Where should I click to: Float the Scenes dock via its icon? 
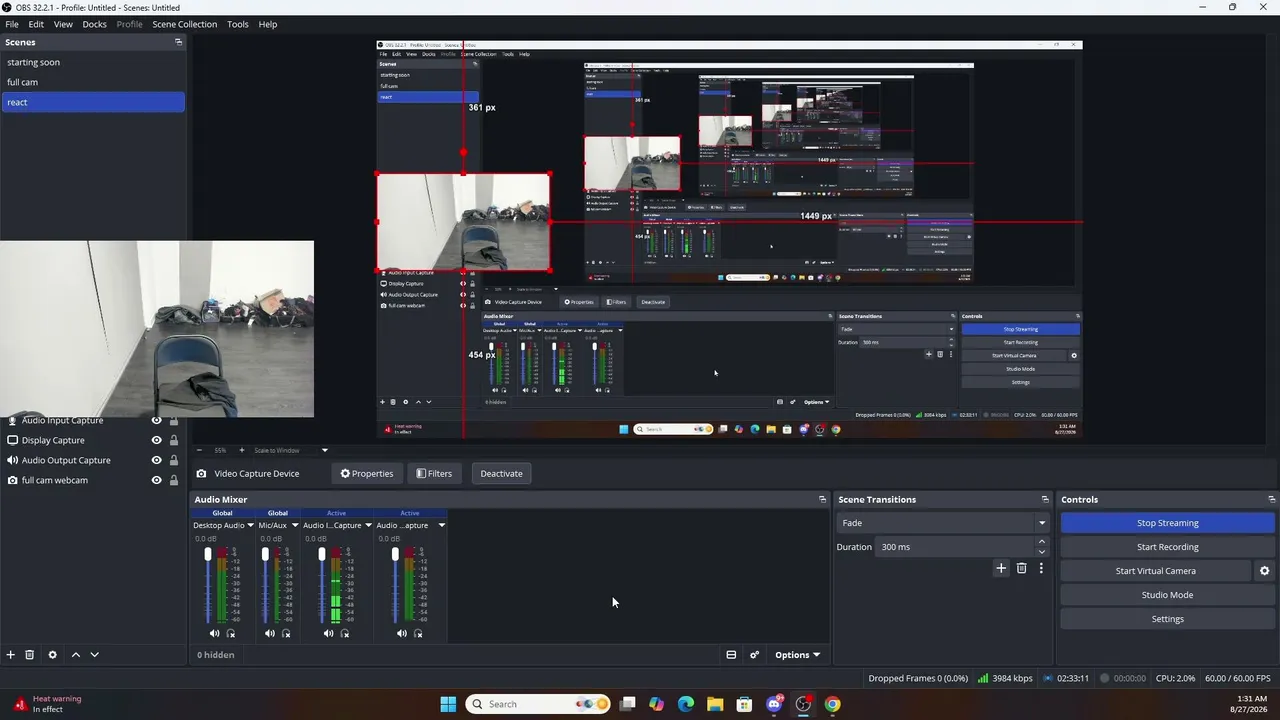pos(179,42)
